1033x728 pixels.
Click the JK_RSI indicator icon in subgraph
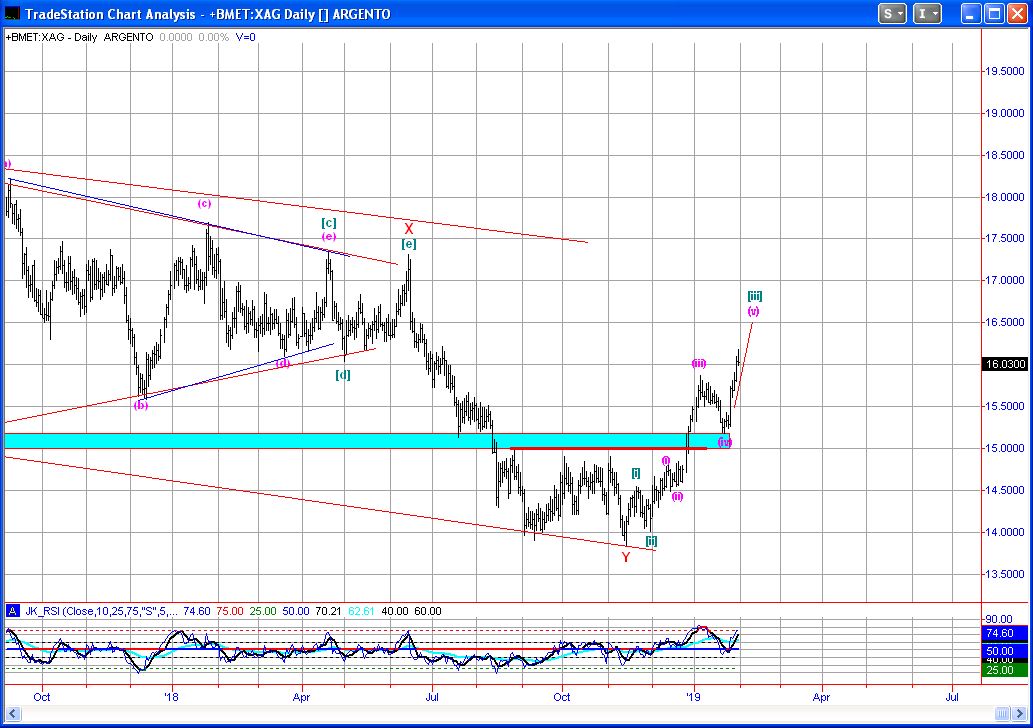tap(12, 610)
